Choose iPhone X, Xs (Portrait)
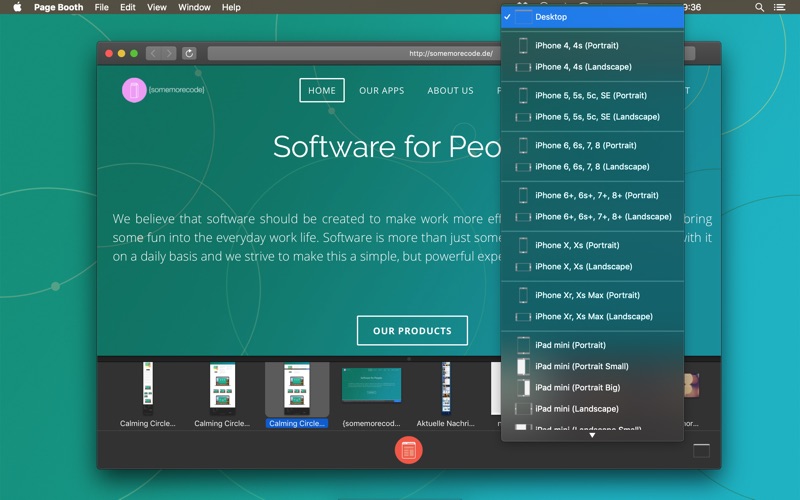Screen dimensions: 800x500 pyautogui.click(x=592, y=245)
